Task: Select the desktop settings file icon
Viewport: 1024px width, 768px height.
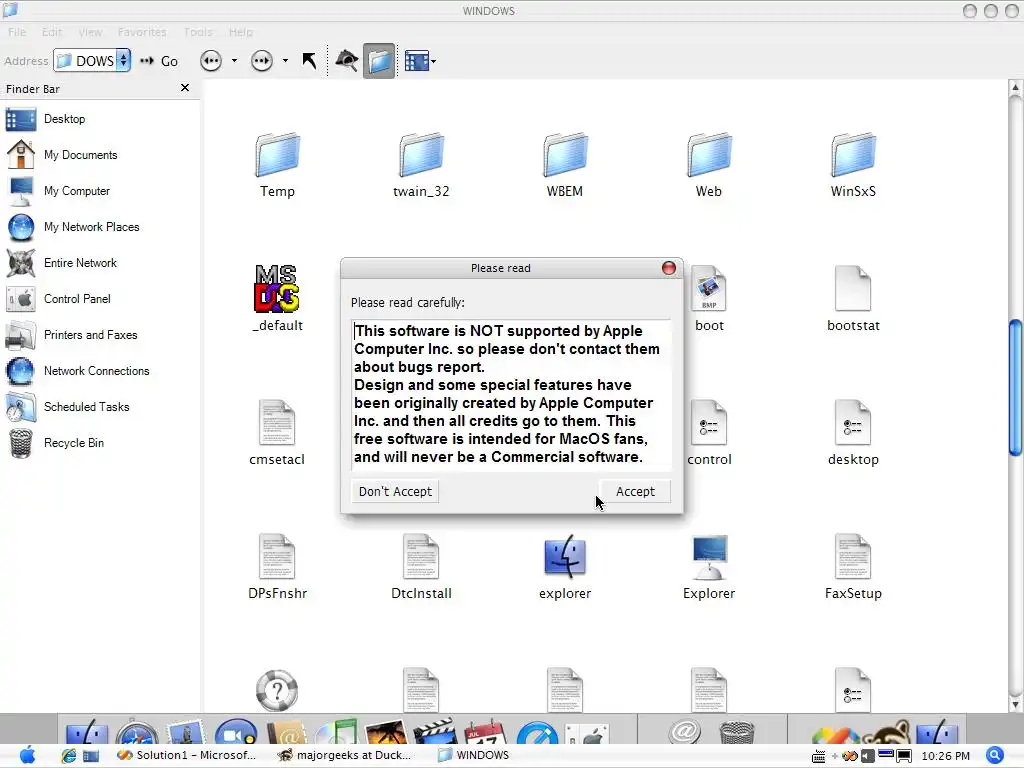Action: coord(853,423)
